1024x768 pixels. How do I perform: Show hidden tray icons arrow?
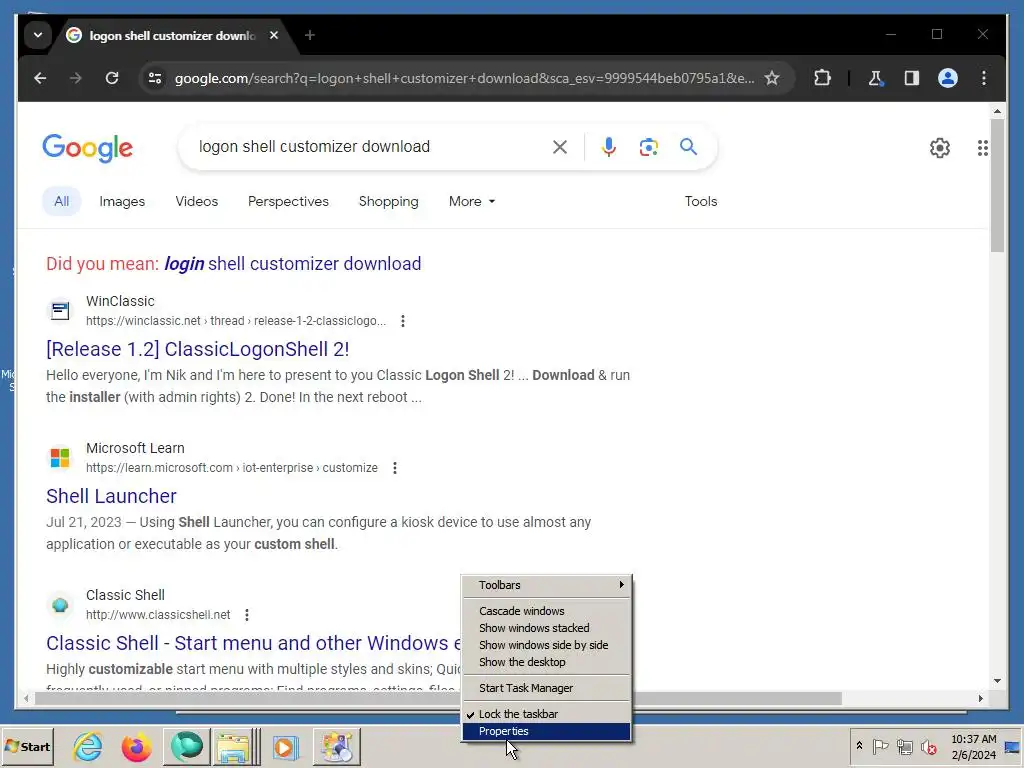859,746
